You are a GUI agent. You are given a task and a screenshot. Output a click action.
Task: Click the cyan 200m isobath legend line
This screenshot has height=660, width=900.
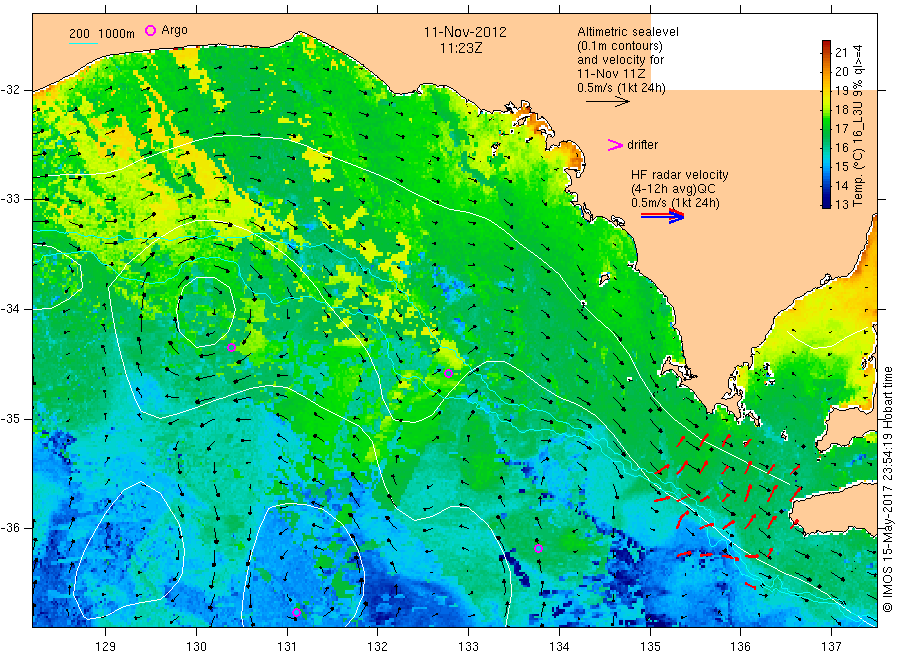[83, 42]
